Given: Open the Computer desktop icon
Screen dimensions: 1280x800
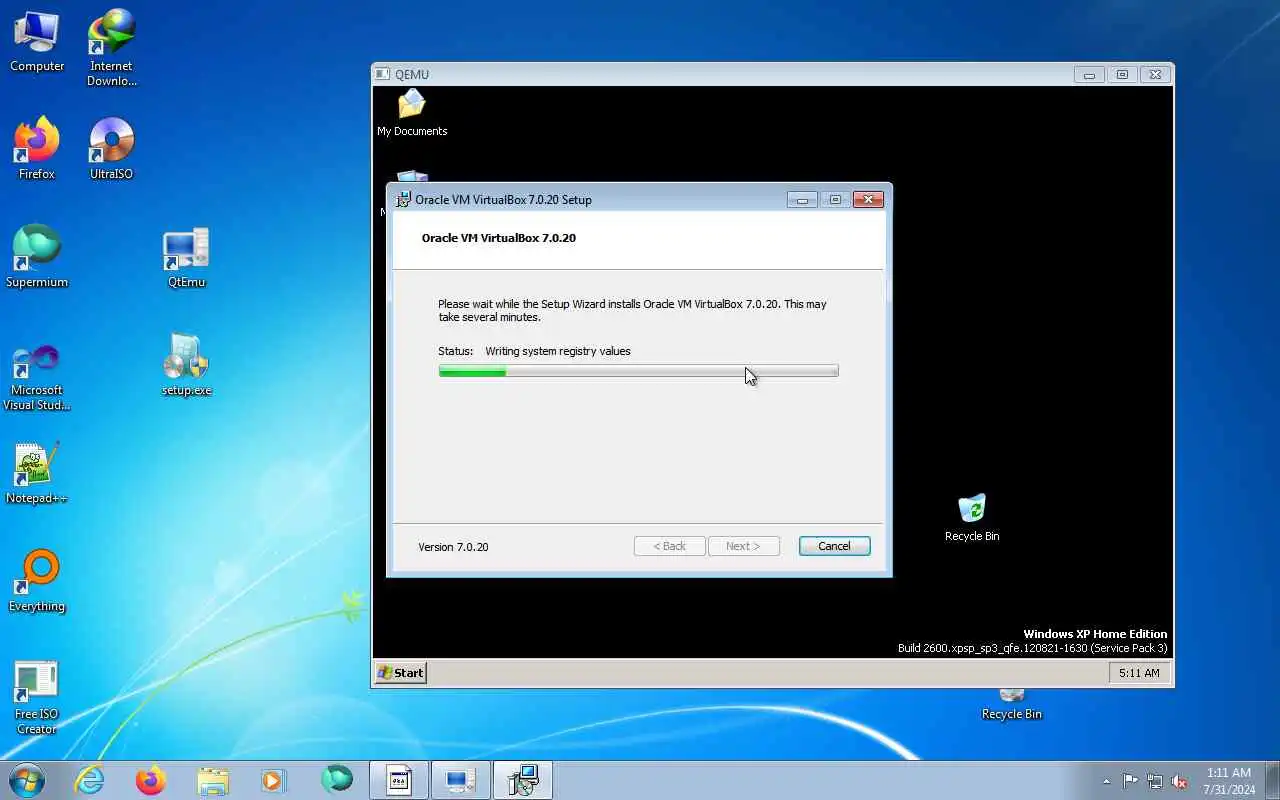Looking at the screenshot, I should [37, 42].
